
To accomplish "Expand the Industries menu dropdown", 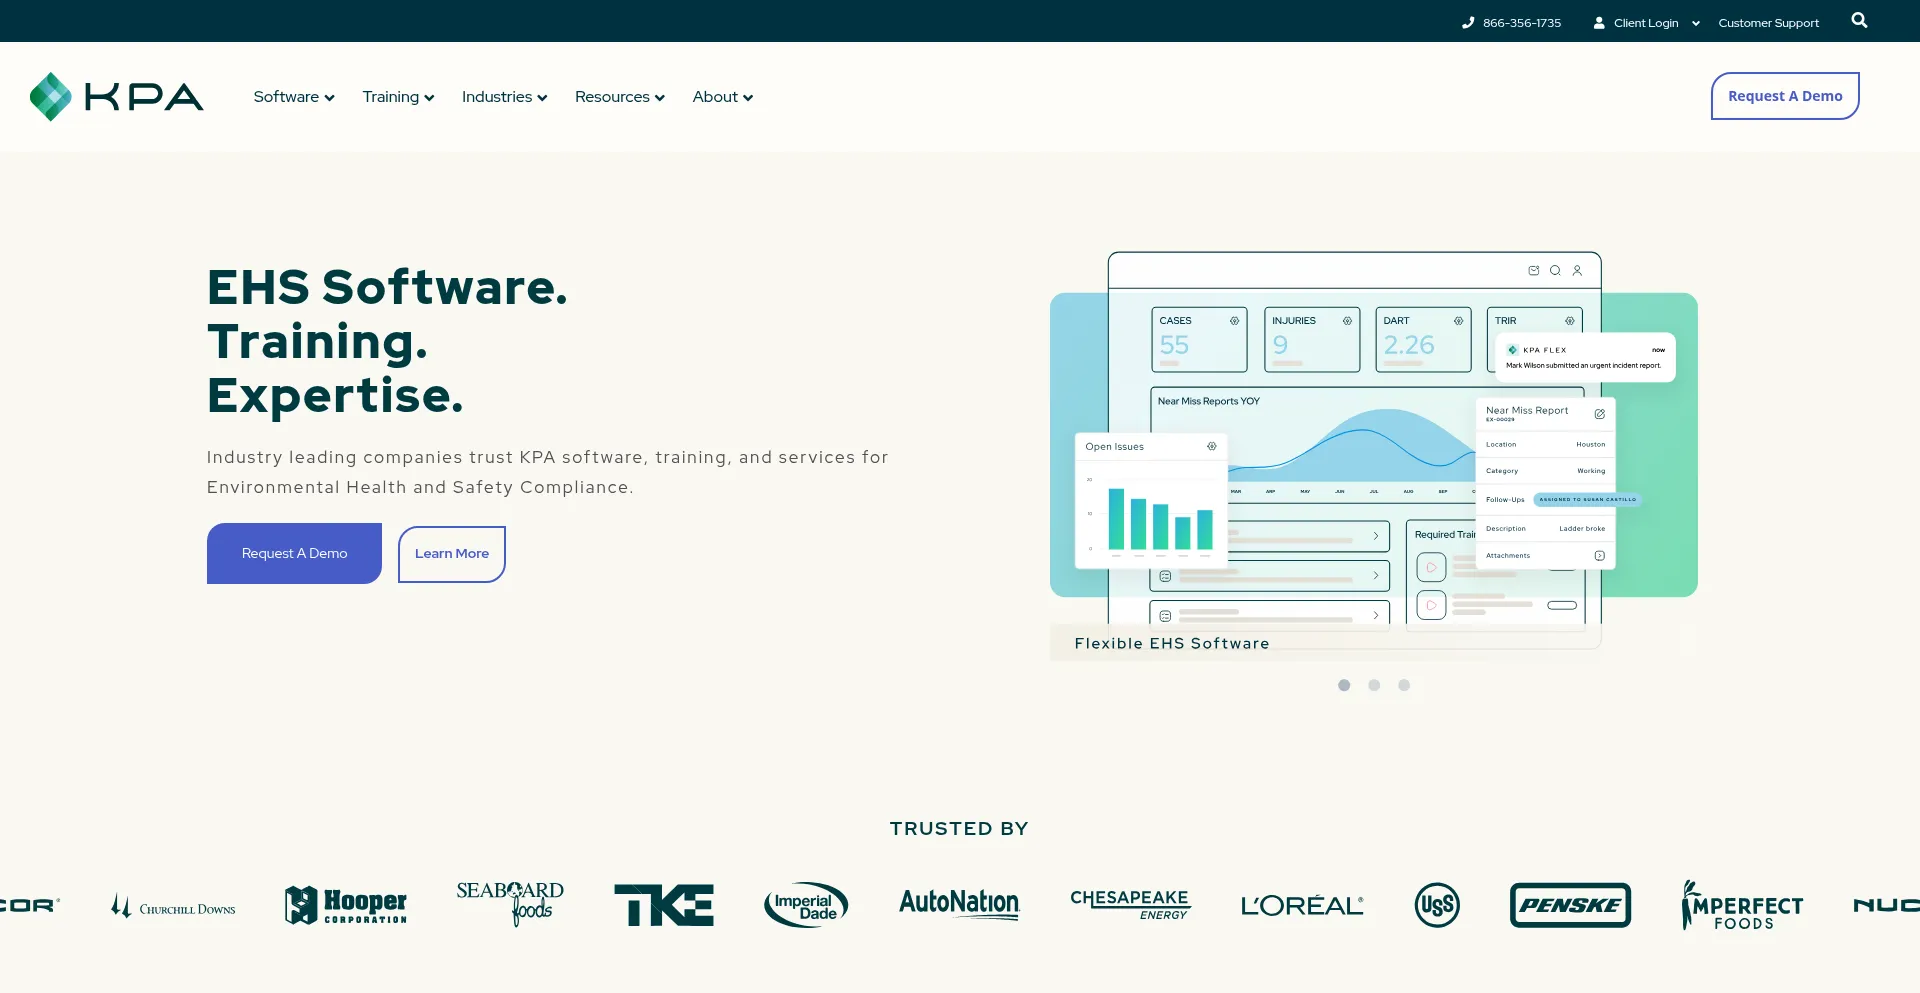I will point(504,97).
